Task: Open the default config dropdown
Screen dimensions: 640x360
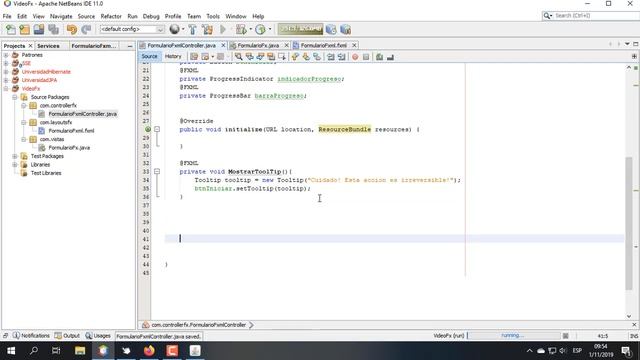Action: coord(132,29)
